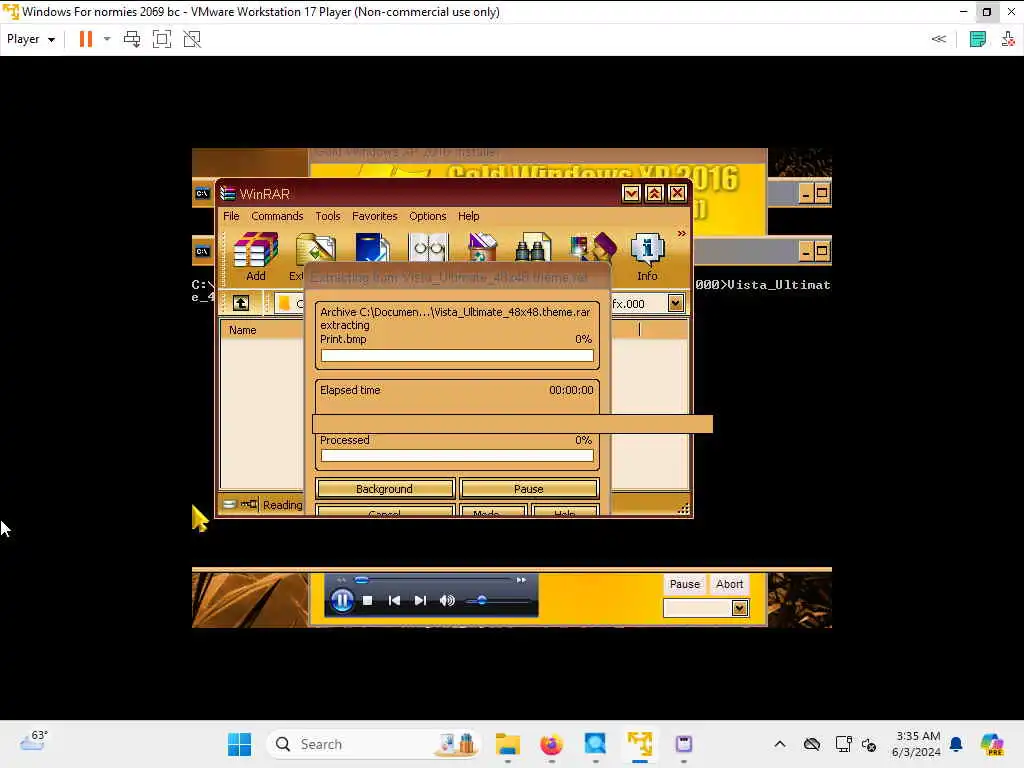Click the WinRAR title bar app icon
Screen dimensions: 1024x768
pyautogui.click(x=227, y=193)
